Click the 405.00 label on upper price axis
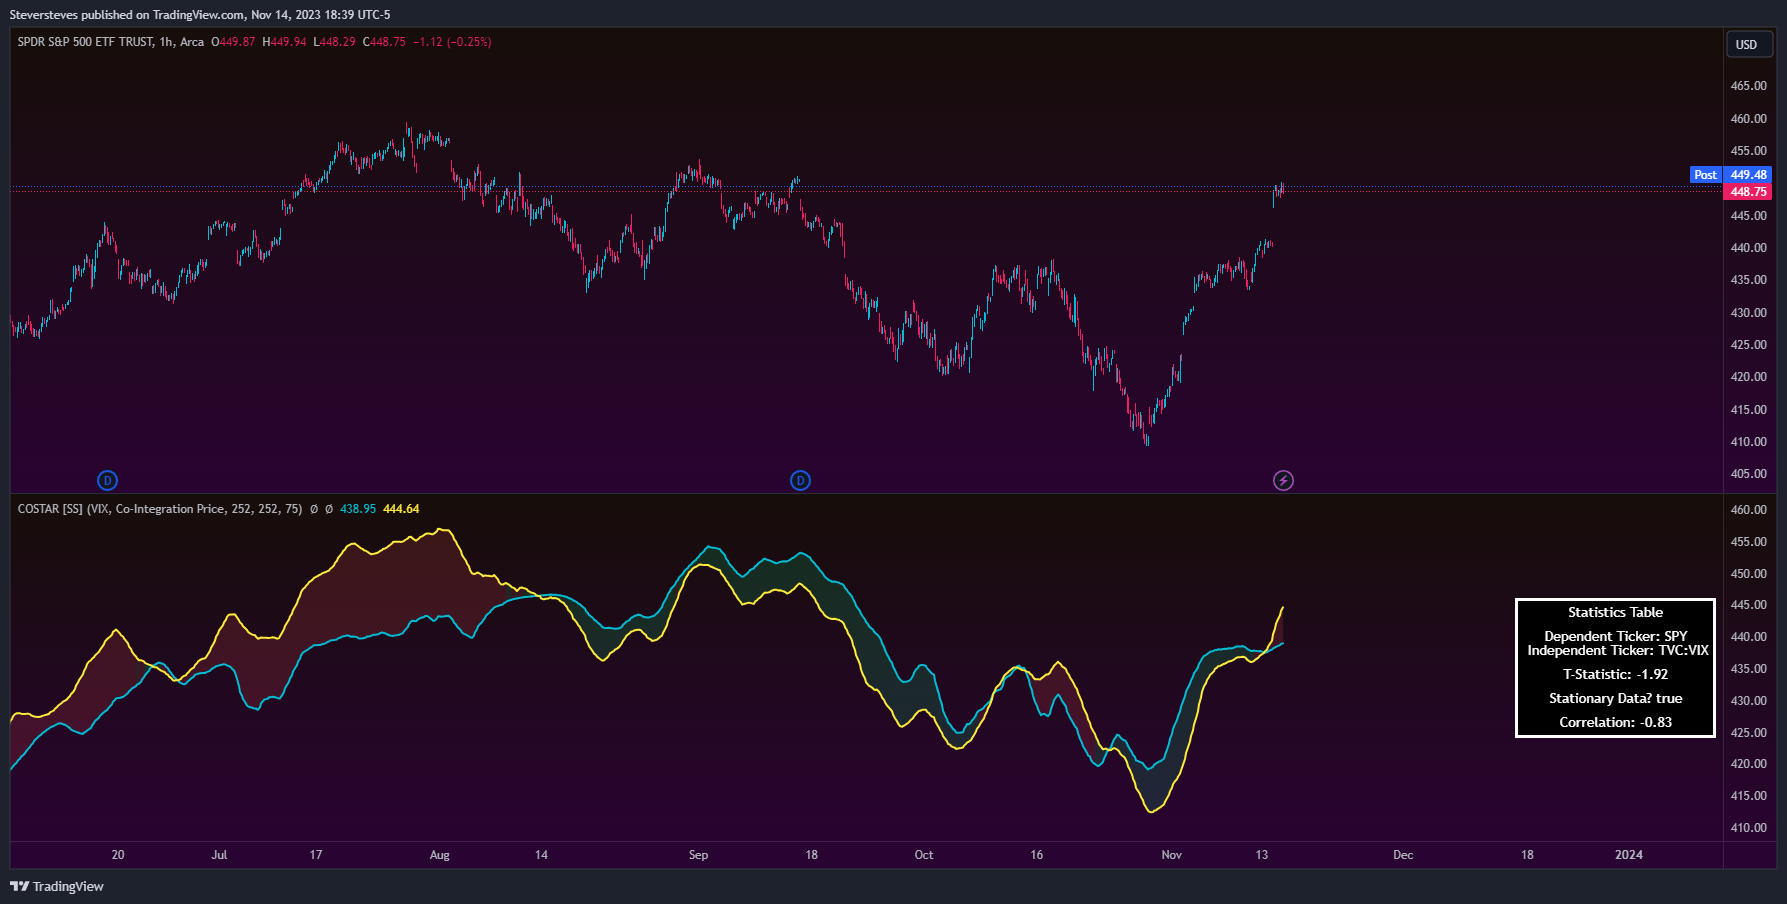Viewport: 1787px width, 904px height. [x=1748, y=474]
